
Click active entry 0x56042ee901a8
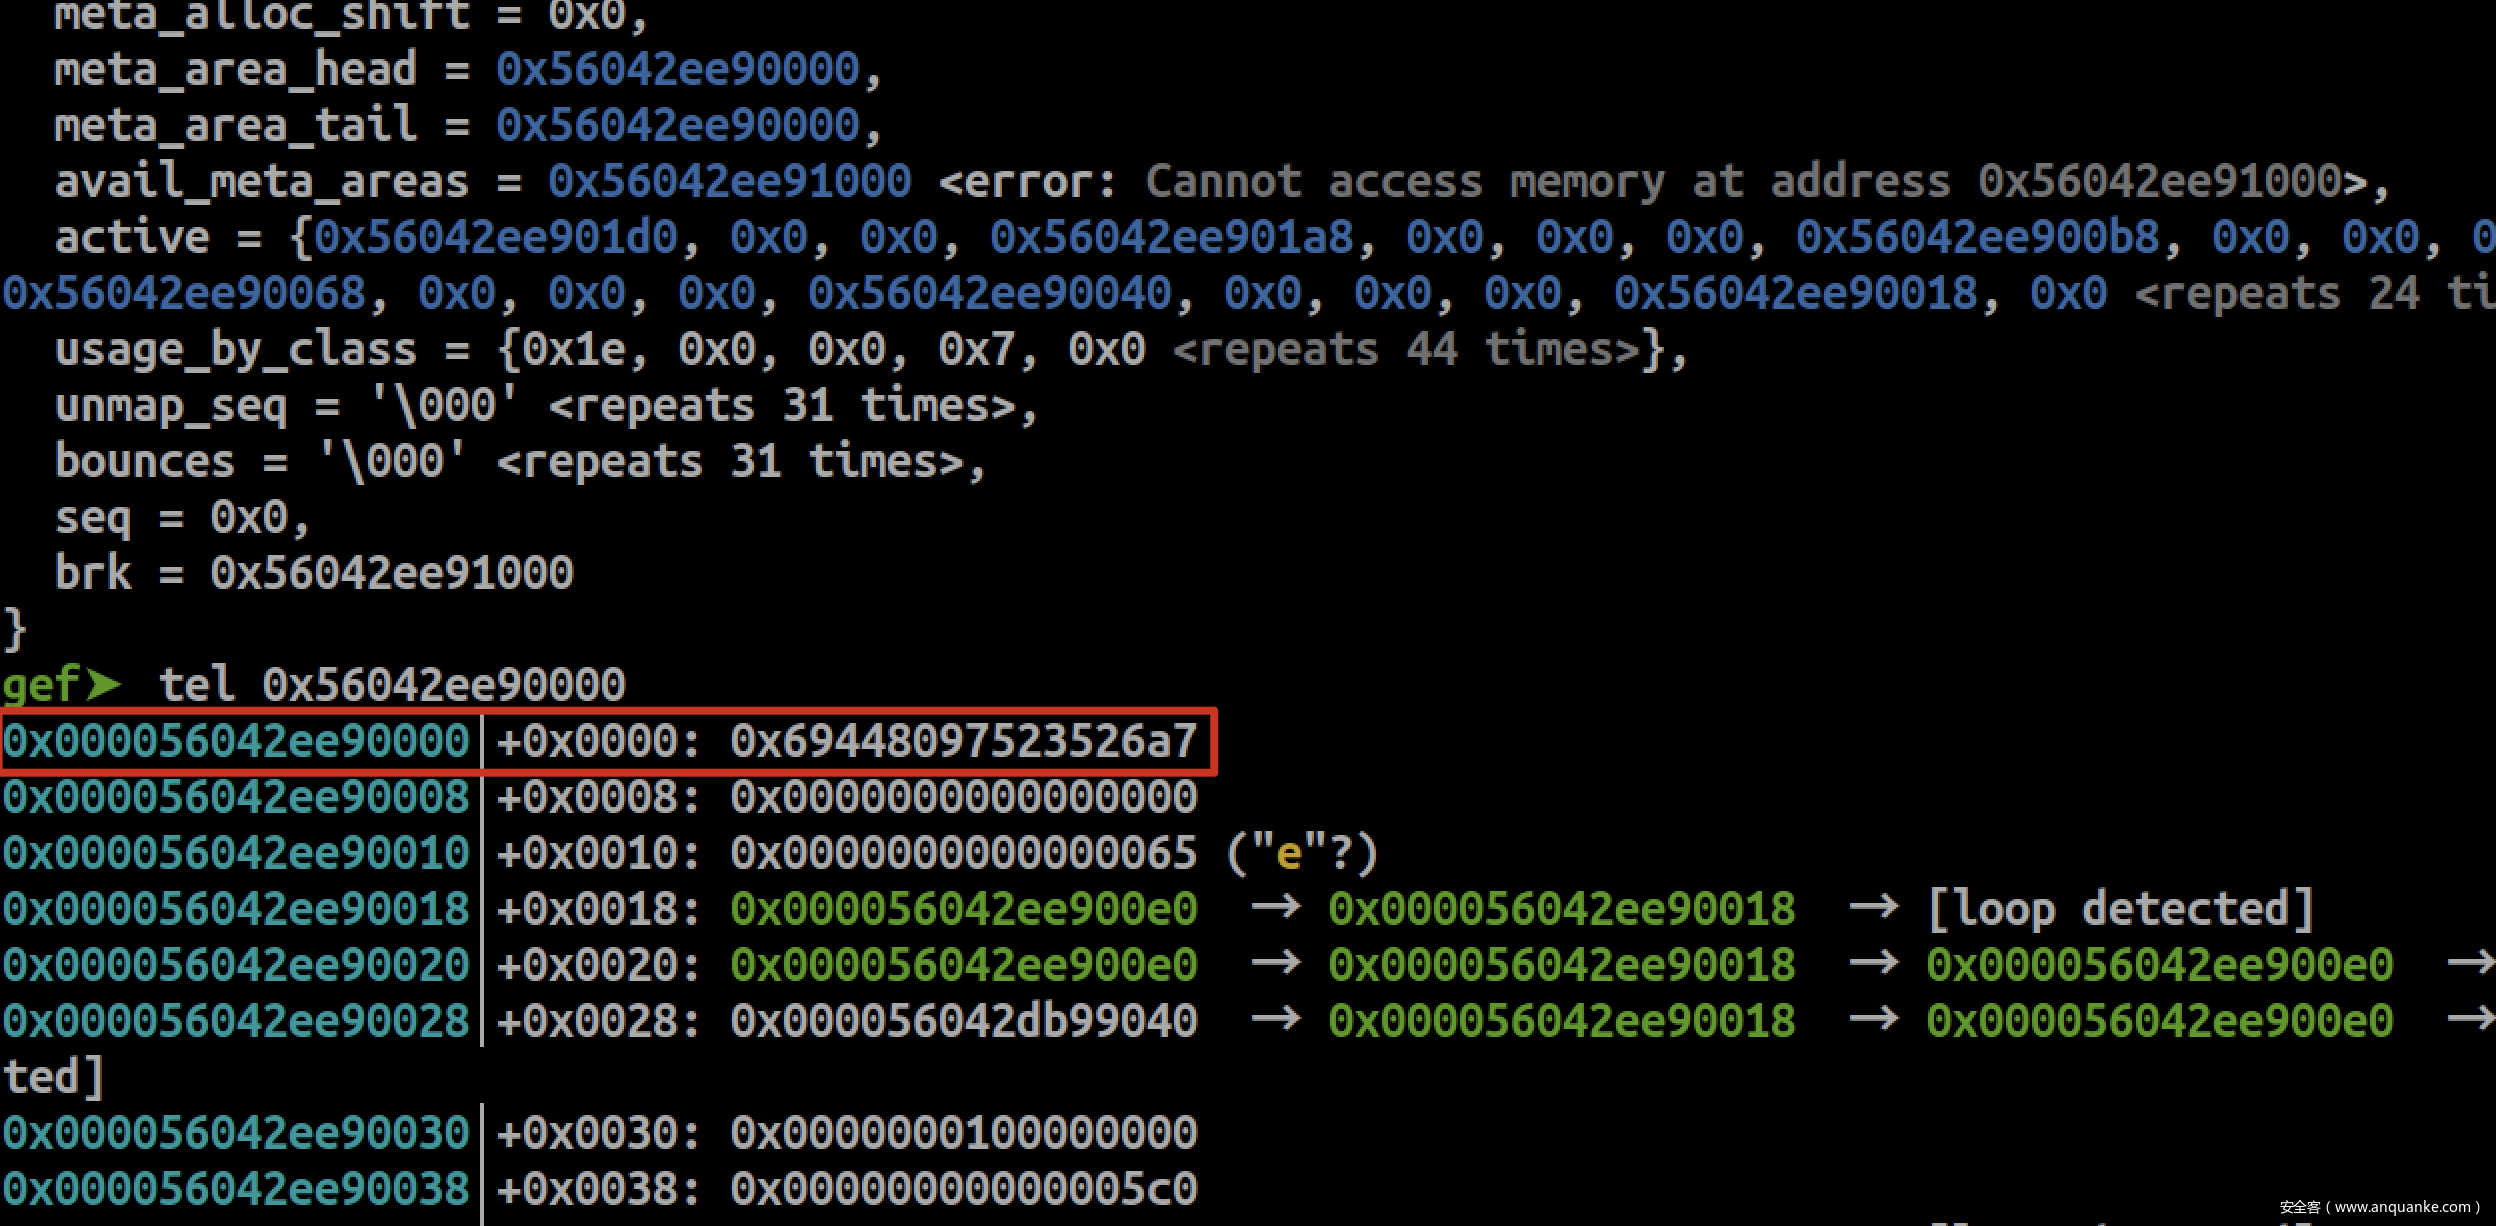[1171, 238]
